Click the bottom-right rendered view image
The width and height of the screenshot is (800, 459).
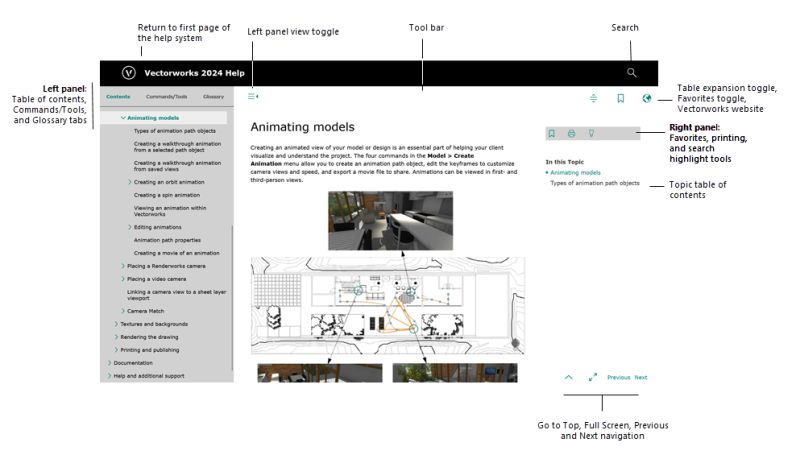click(455, 373)
